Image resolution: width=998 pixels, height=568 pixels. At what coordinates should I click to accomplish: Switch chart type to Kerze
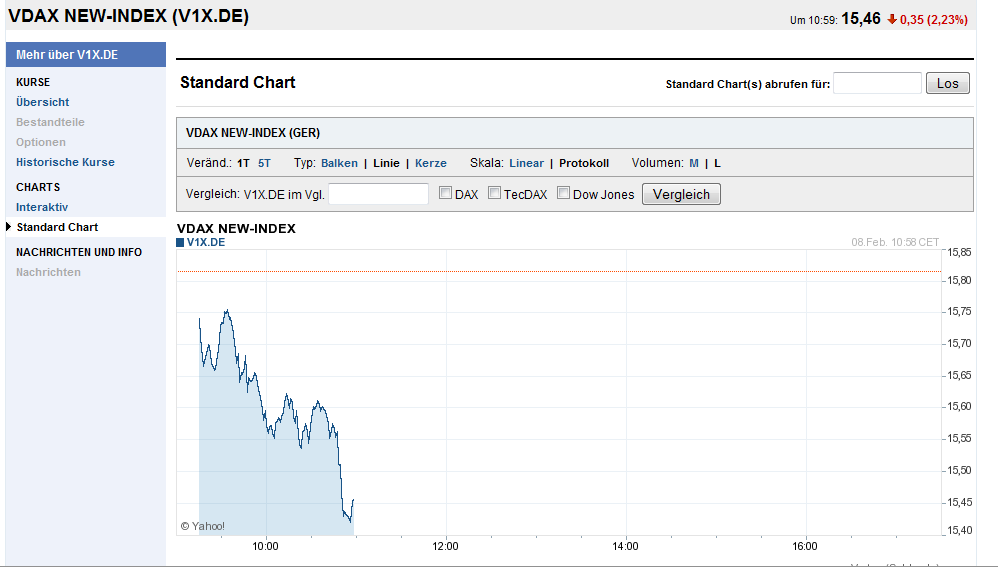431,163
